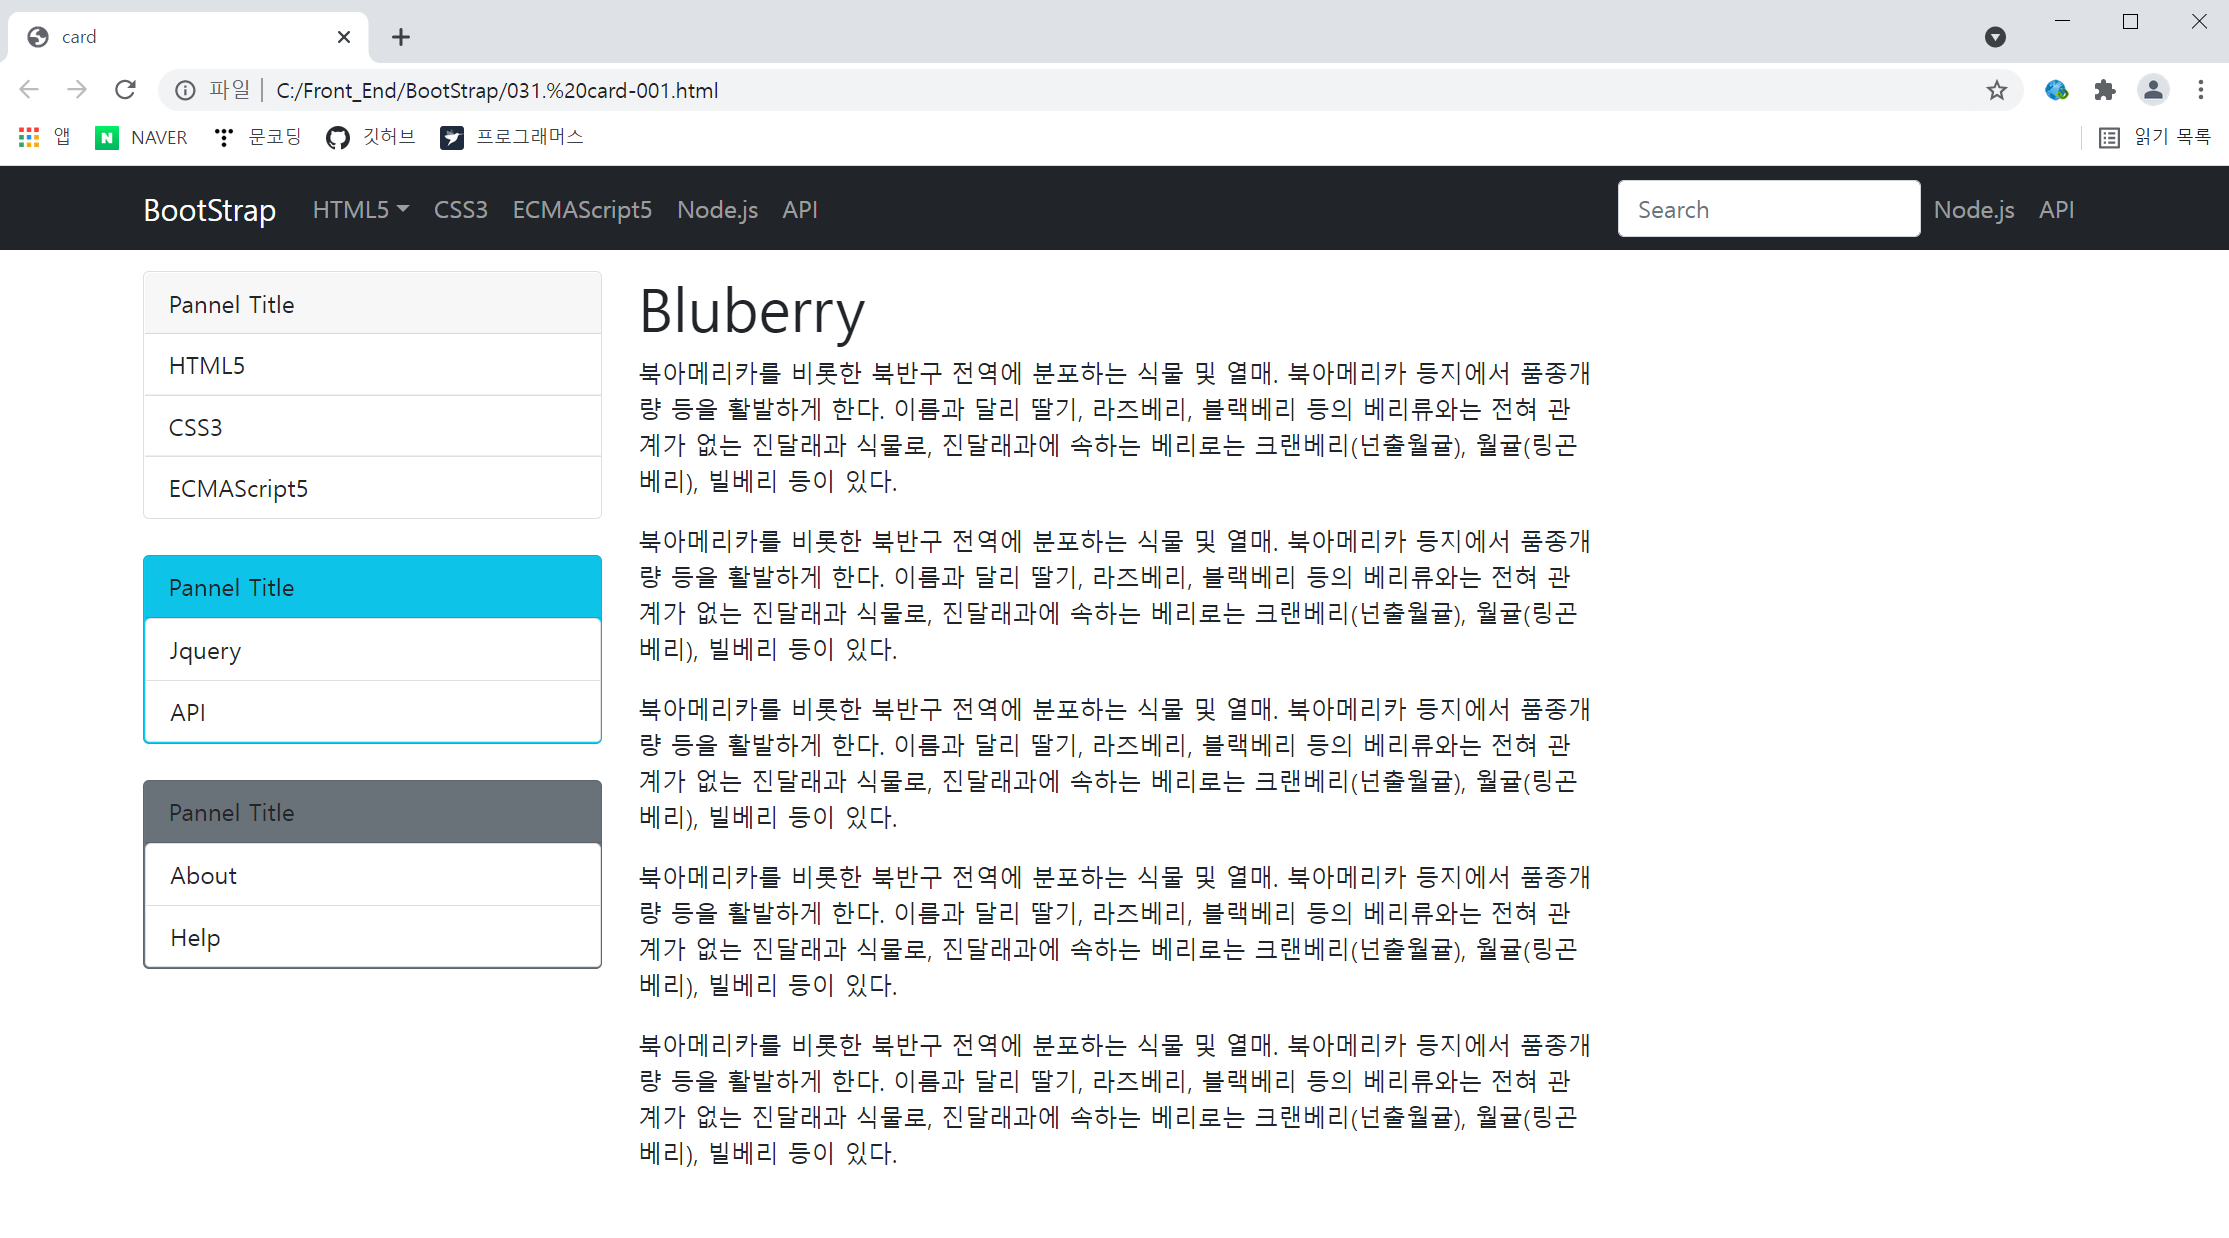Open a new browser tab
The height and width of the screenshot is (1238, 2229).
pyautogui.click(x=401, y=37)
